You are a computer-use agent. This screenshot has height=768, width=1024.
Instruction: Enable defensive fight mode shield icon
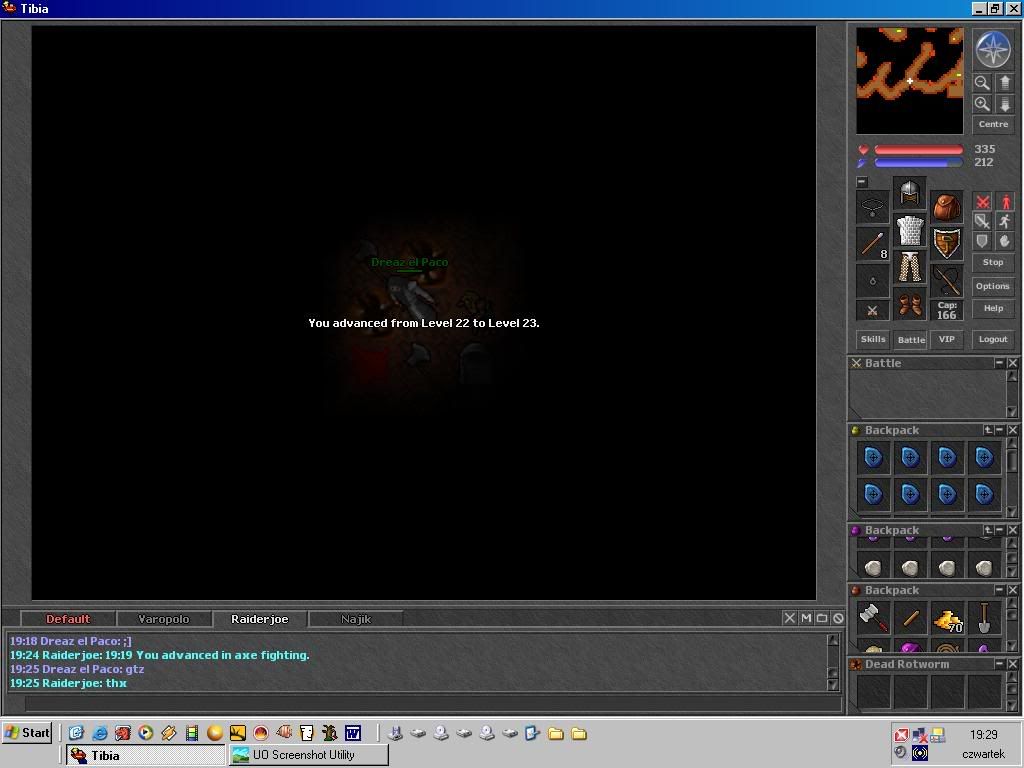[982, 241]
